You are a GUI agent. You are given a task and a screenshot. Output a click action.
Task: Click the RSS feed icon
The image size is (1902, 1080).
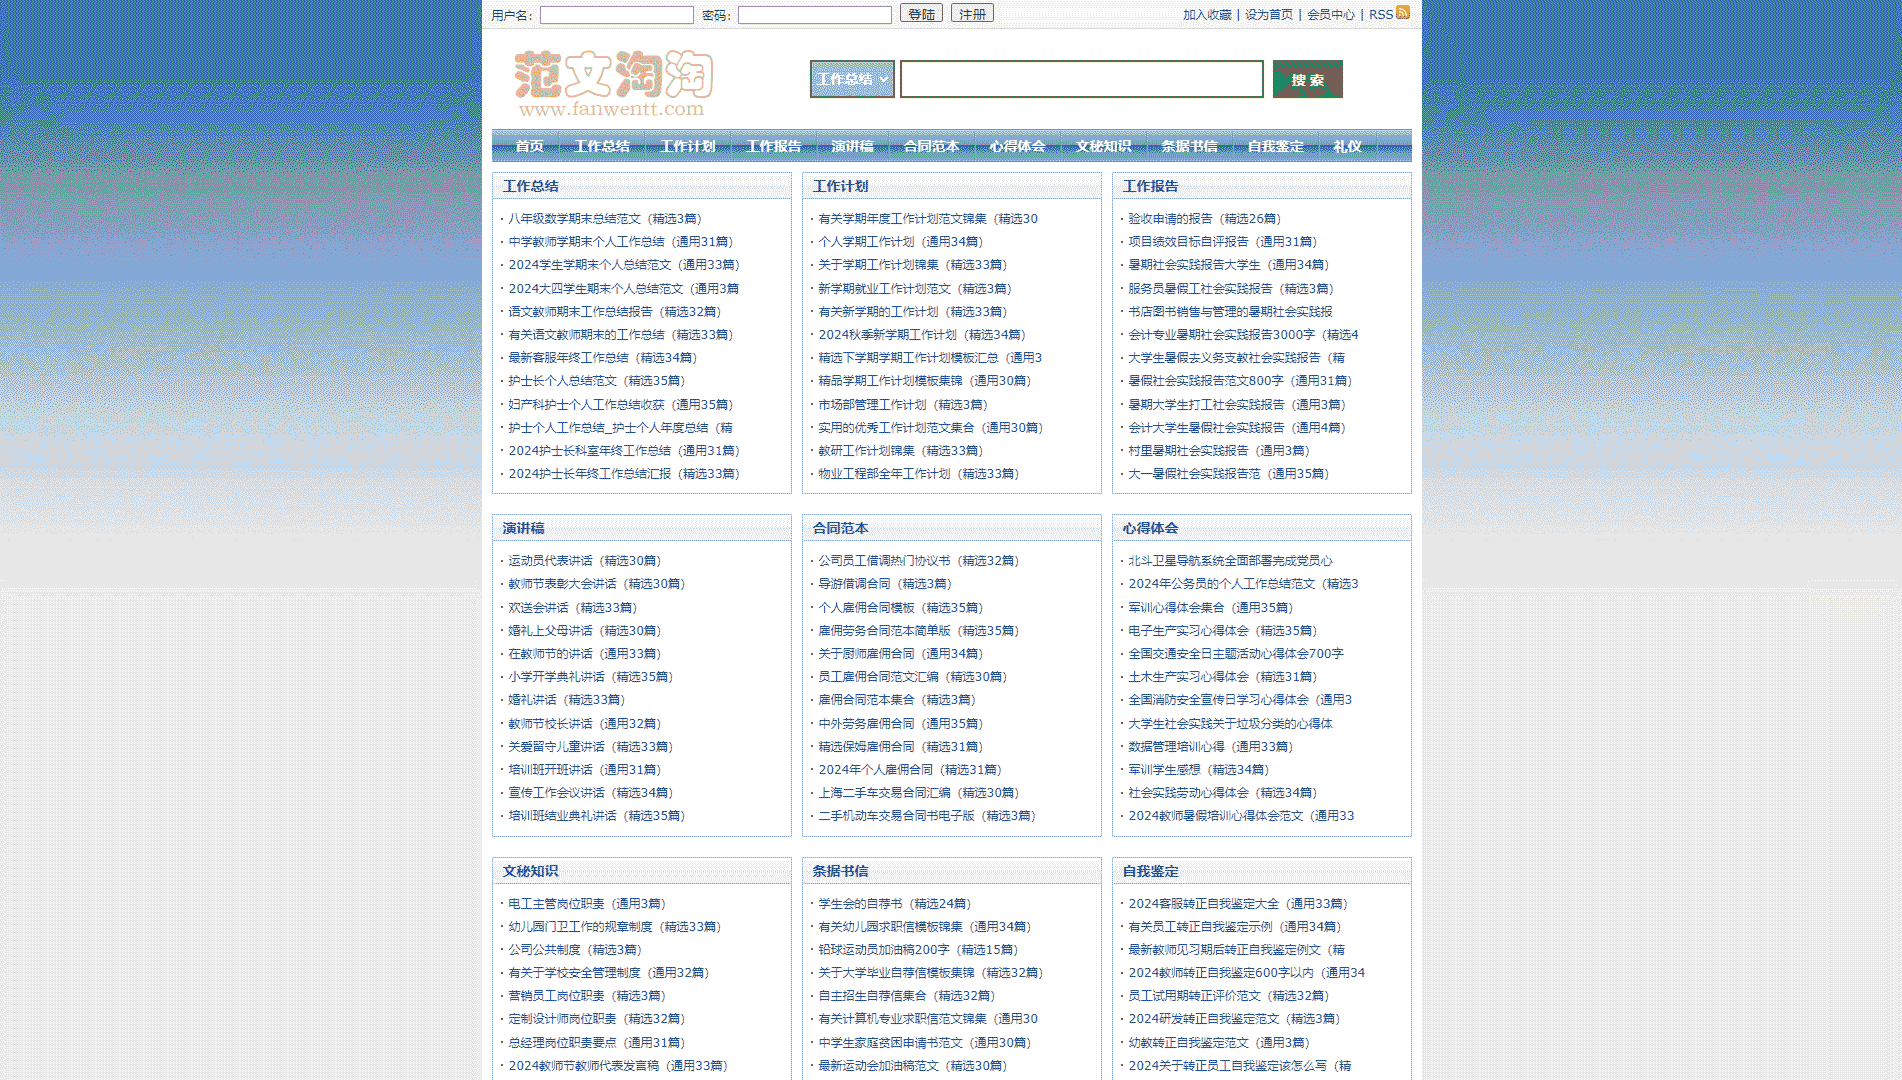tap(1403, 13)
